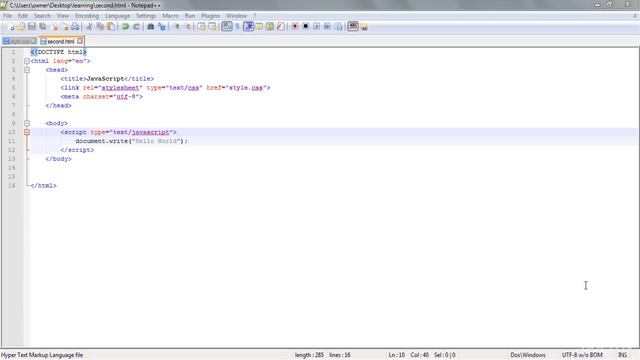The image size is (640, 360).
Task: Click the INS indicator in status bar
Action: click(622, 355)
